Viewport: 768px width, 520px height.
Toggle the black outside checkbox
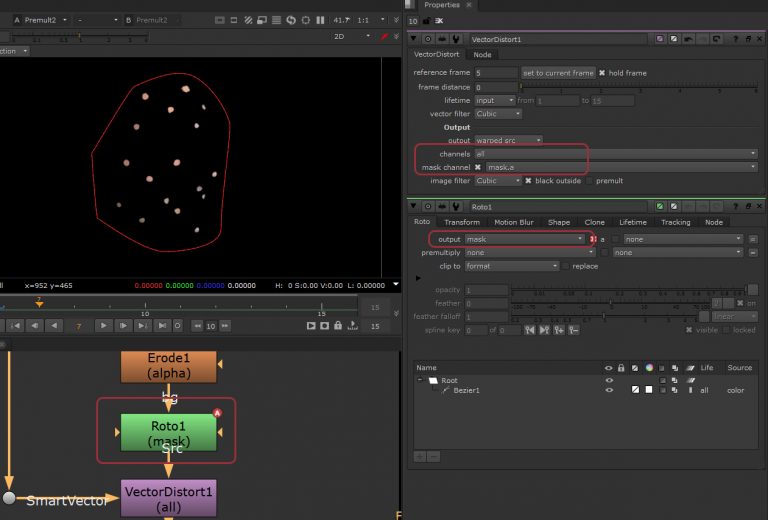[x=528, y=181]
